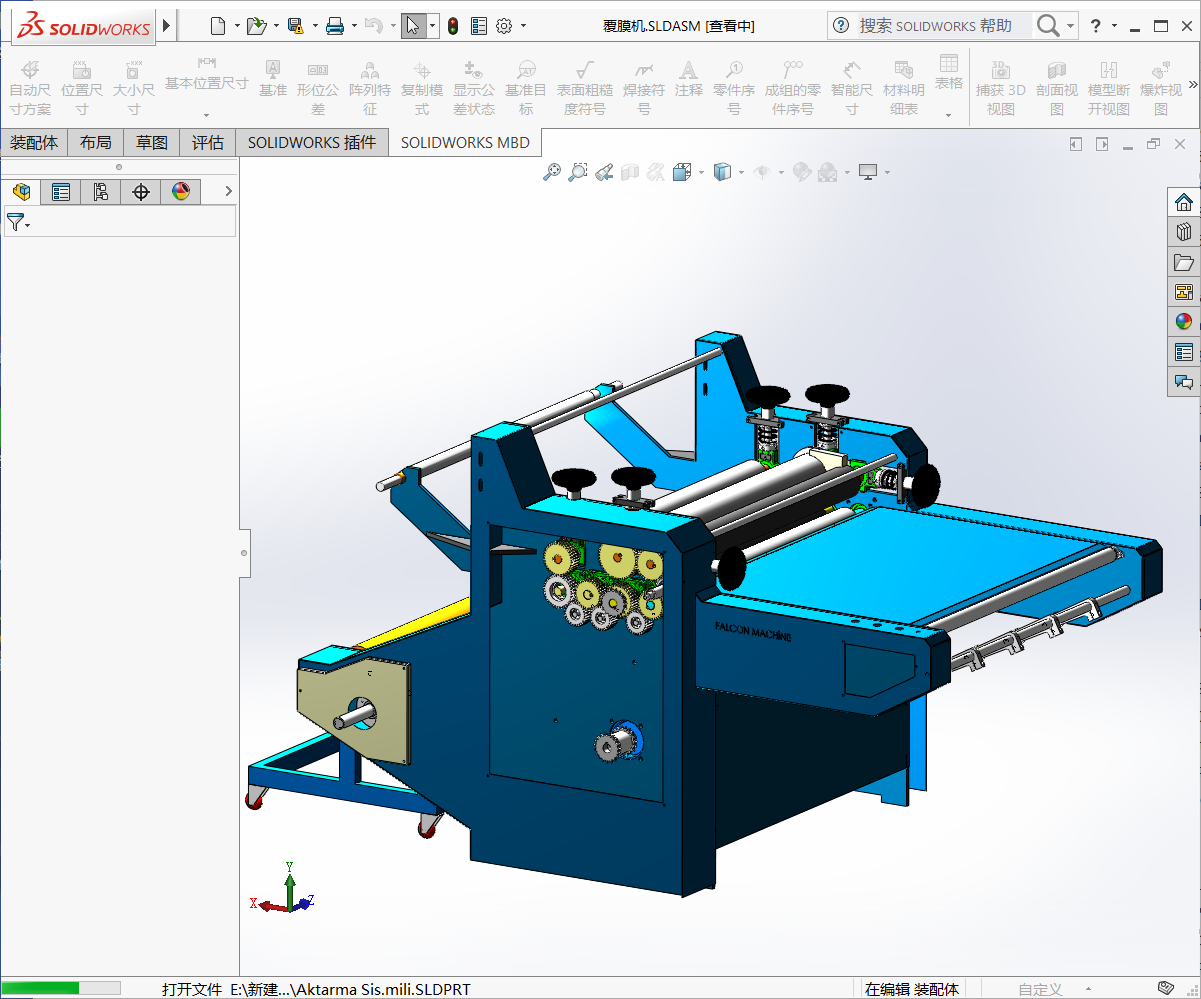Expand the search type dropdown beside magnifier
The height and width of the screenshot is (999, 1201).
(x=1071, y=26)
